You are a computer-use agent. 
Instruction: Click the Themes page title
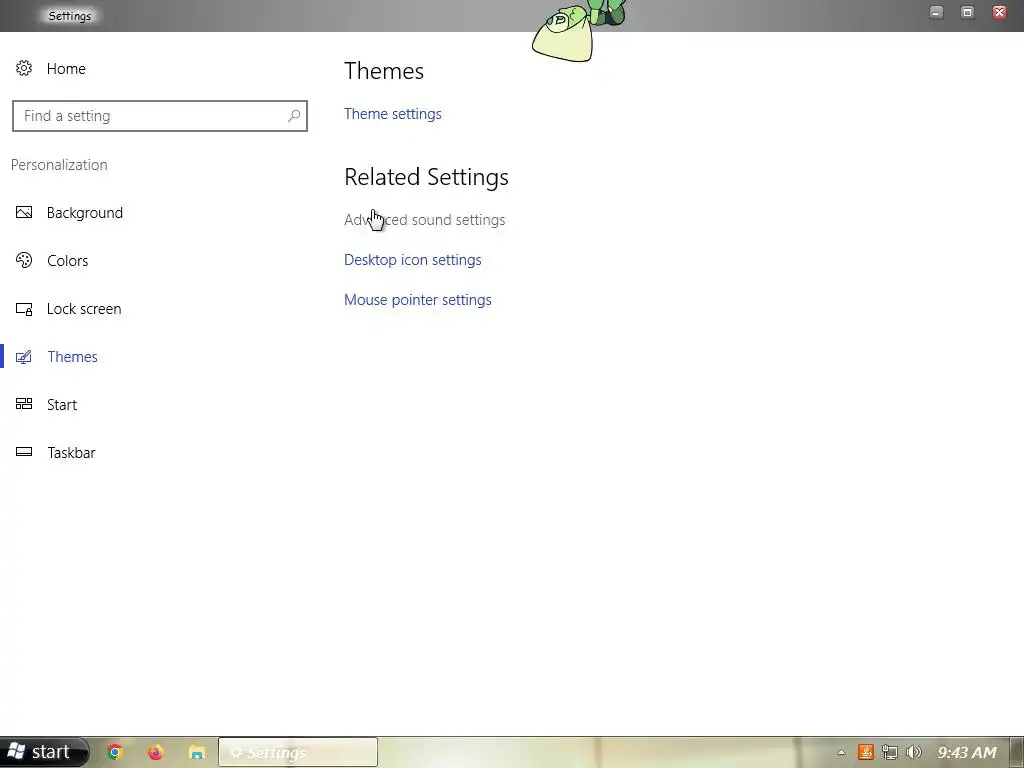(x=384, y=71)
